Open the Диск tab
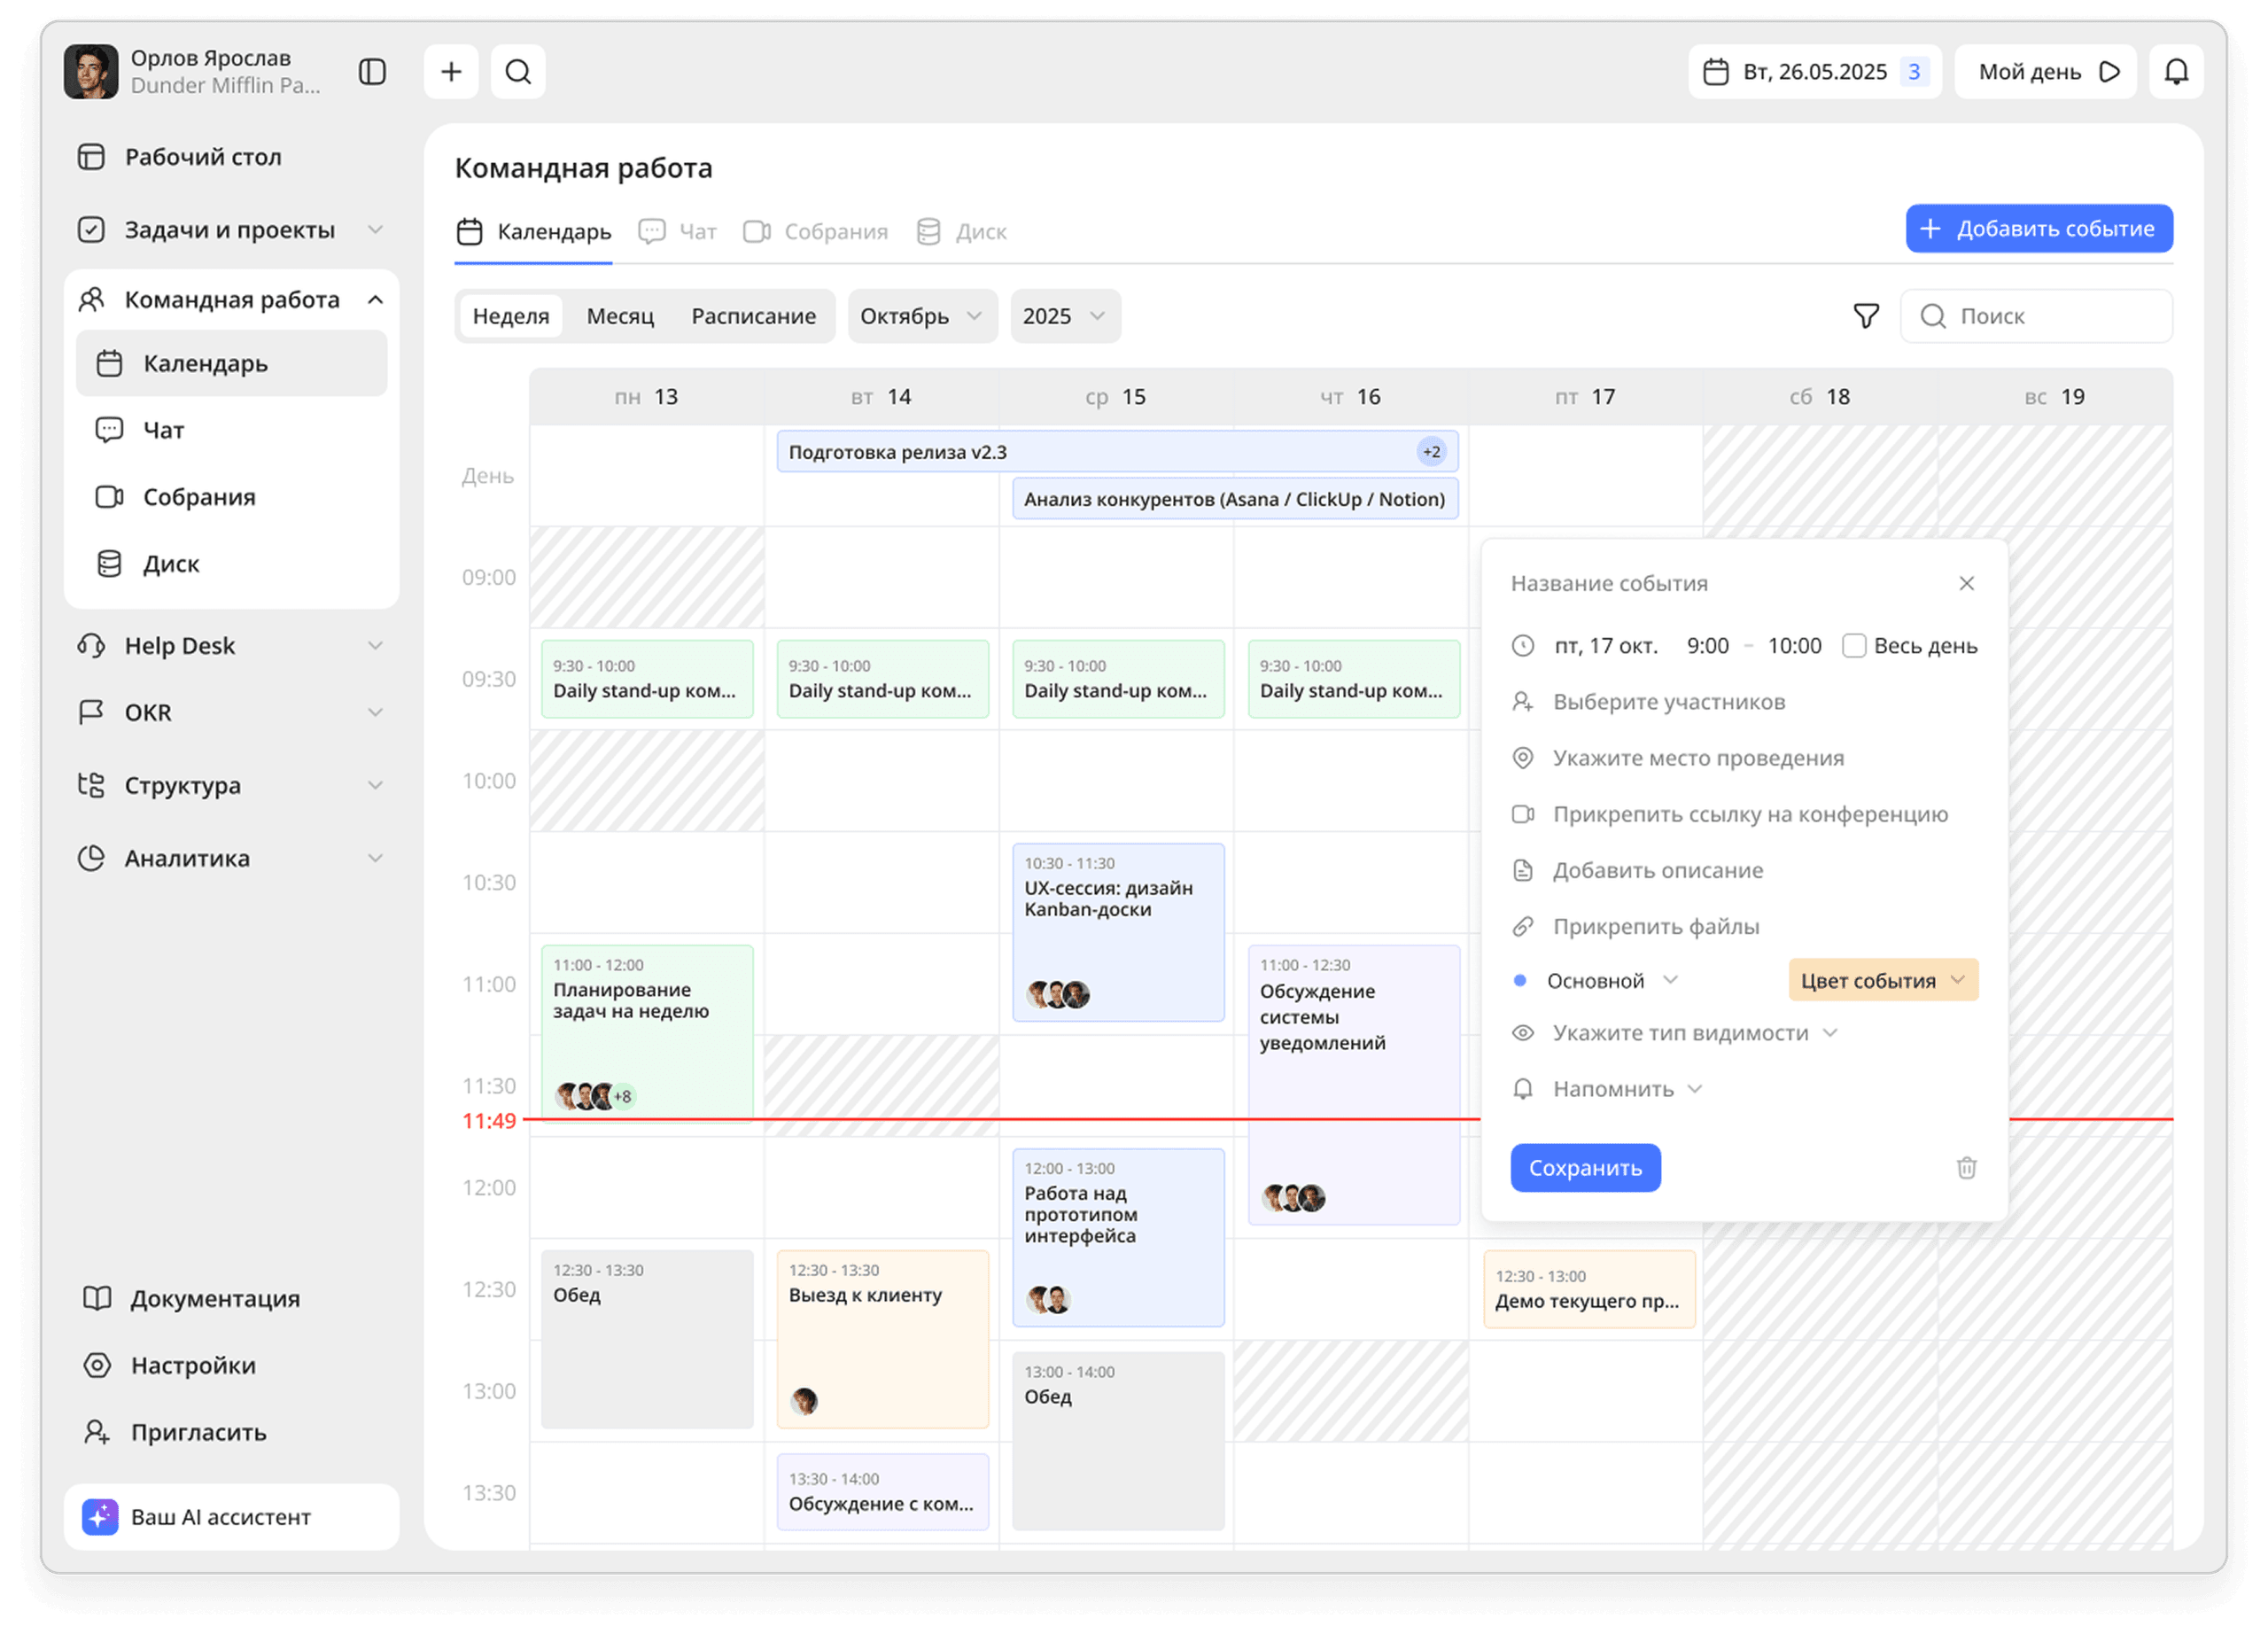This screenshot has height=1634, width=2268. click(x=962, y=232)
